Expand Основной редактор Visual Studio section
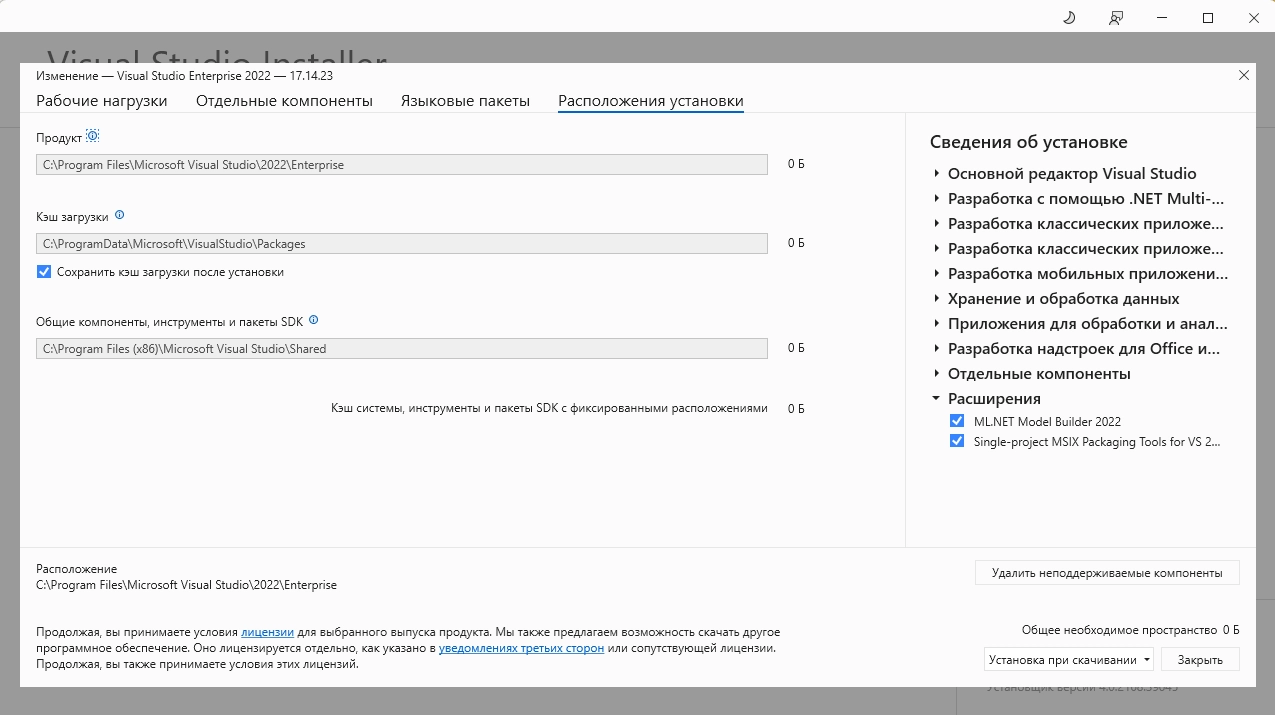Viewport: 1275px width, 715px height. click(x=937, y=174)
